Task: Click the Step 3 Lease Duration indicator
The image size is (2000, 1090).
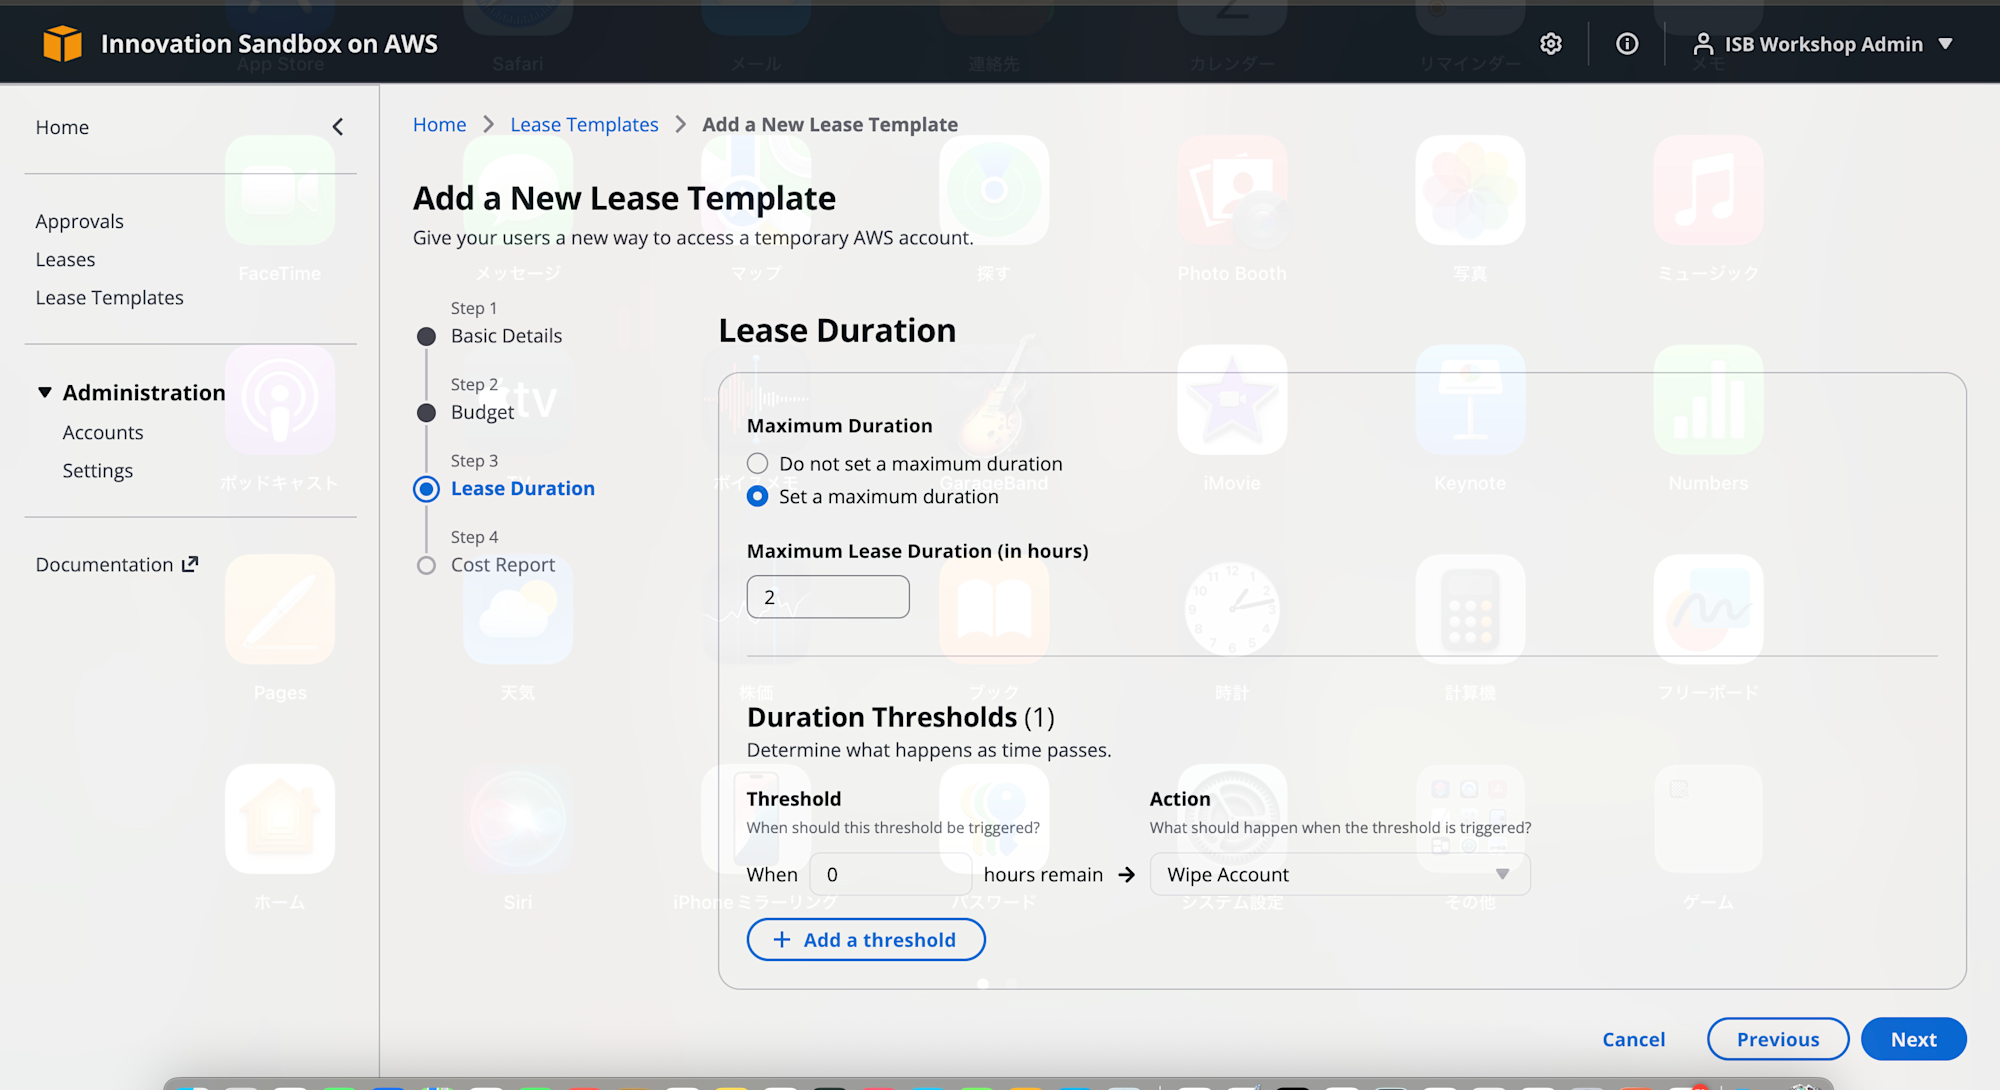Action: tap(427, 489)
